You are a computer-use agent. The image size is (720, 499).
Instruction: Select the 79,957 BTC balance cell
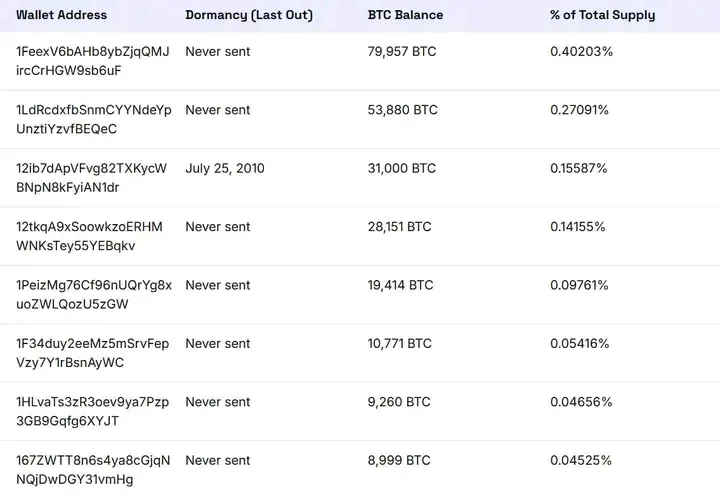coord(402,51)
